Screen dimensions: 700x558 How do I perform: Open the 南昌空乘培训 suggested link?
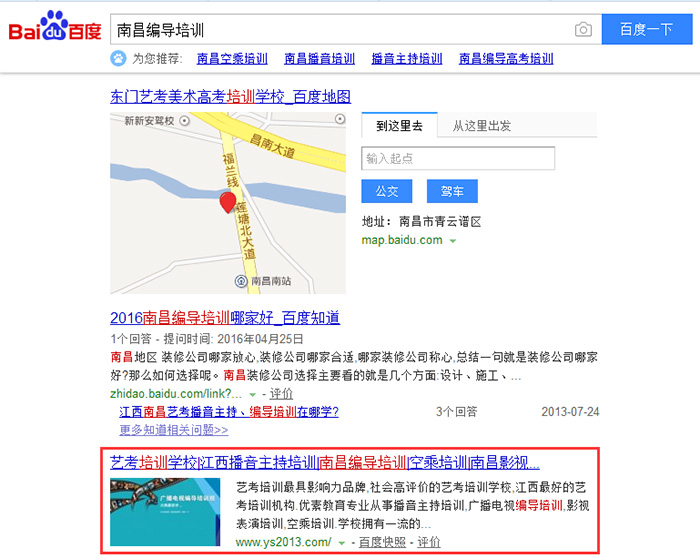tap(232, 58)
